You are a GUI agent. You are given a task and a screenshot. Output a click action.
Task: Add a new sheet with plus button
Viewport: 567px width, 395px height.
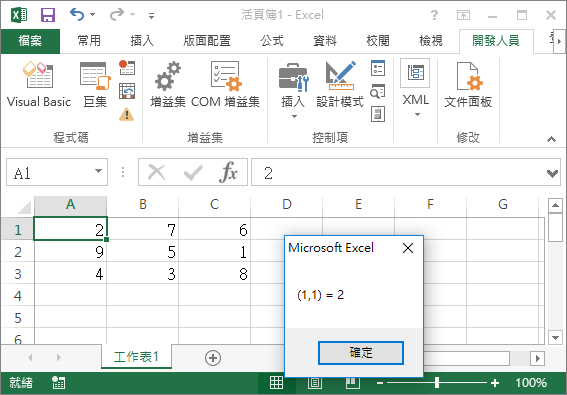pos(213,358)
